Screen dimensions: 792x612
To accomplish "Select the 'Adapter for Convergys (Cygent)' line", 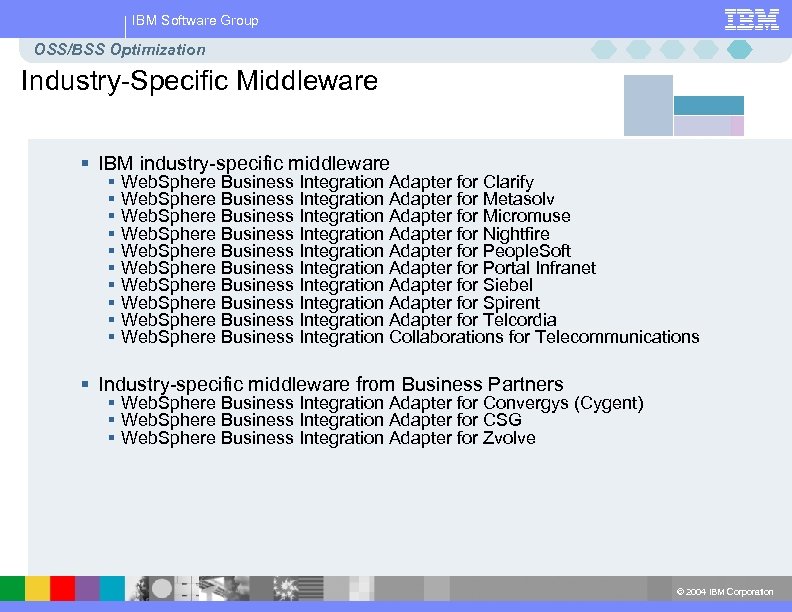I will pos(382,403).
